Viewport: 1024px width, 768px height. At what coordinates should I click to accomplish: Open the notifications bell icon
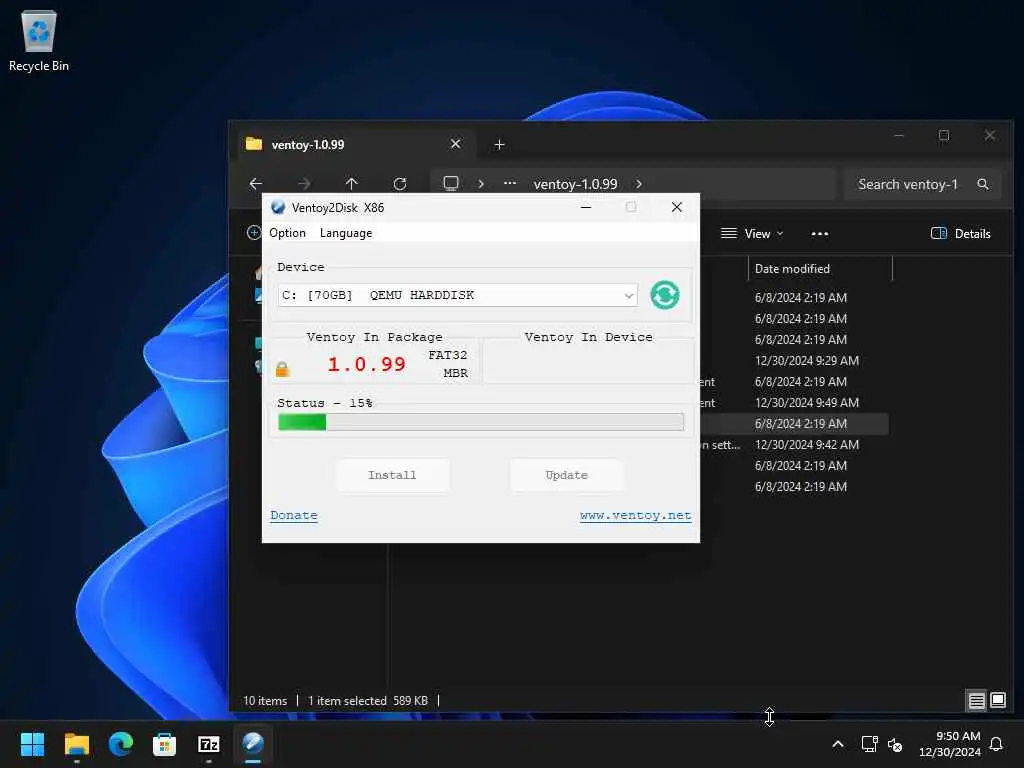tap(996, 744)
